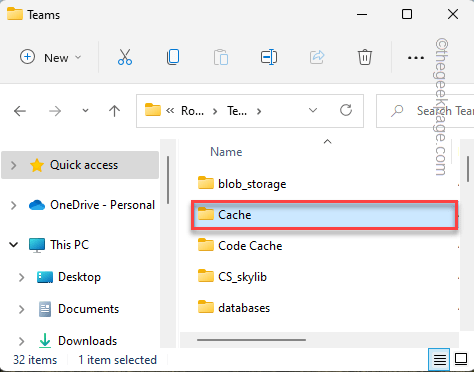Click the Quick access star icon
The image size is (474, 372).
37,165
